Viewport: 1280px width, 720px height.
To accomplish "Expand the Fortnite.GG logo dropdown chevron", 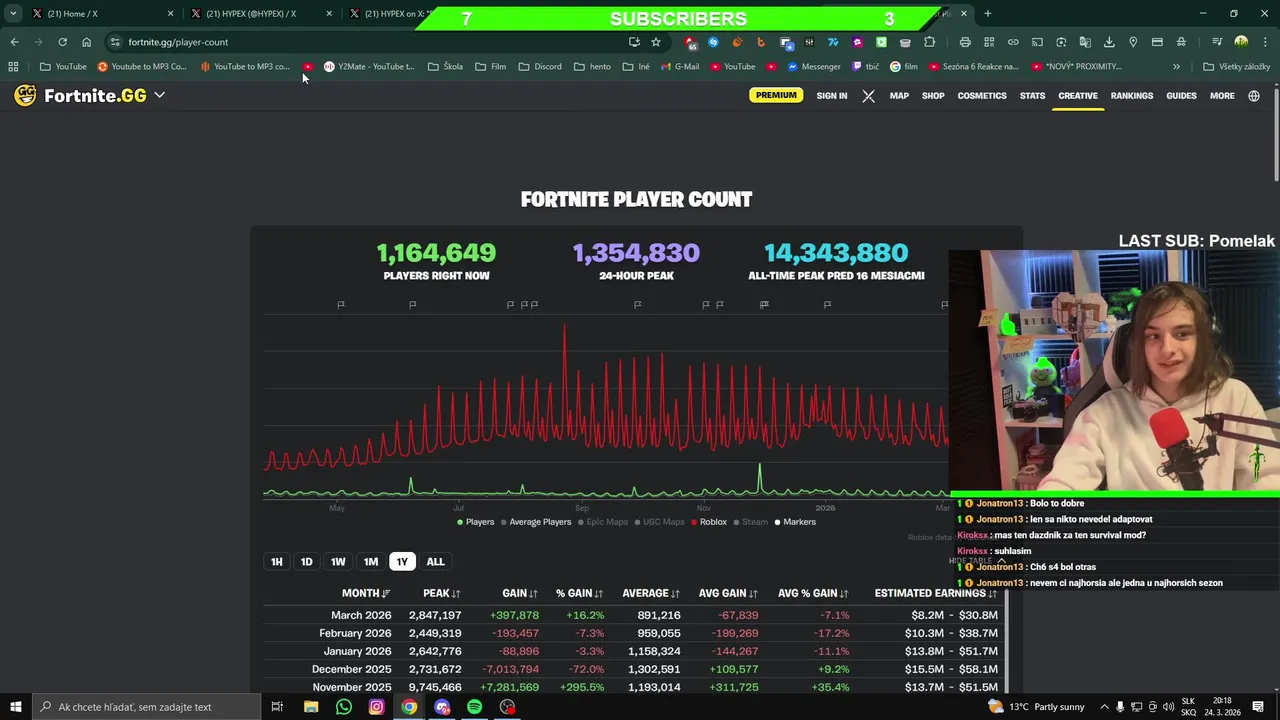I will [159, 95].
